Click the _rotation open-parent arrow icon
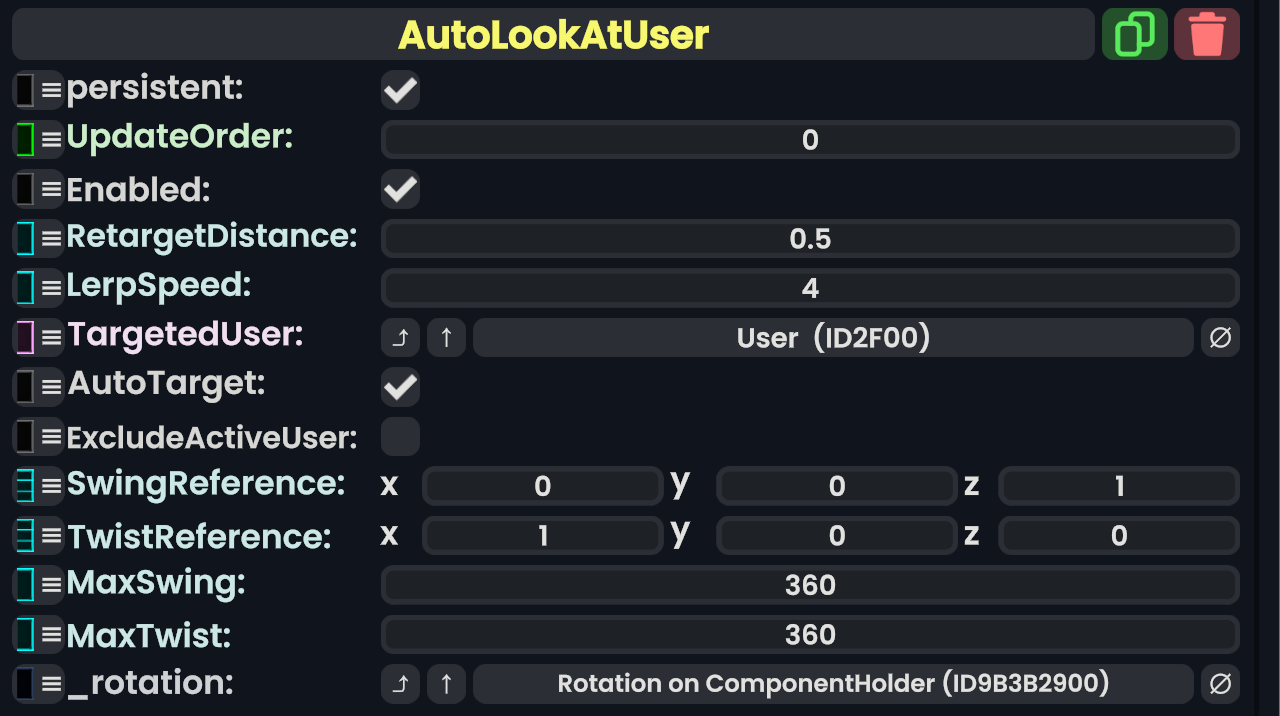The height and width of the screenshot is (716, 1280). pyautogui.click(x=400, y=684)
